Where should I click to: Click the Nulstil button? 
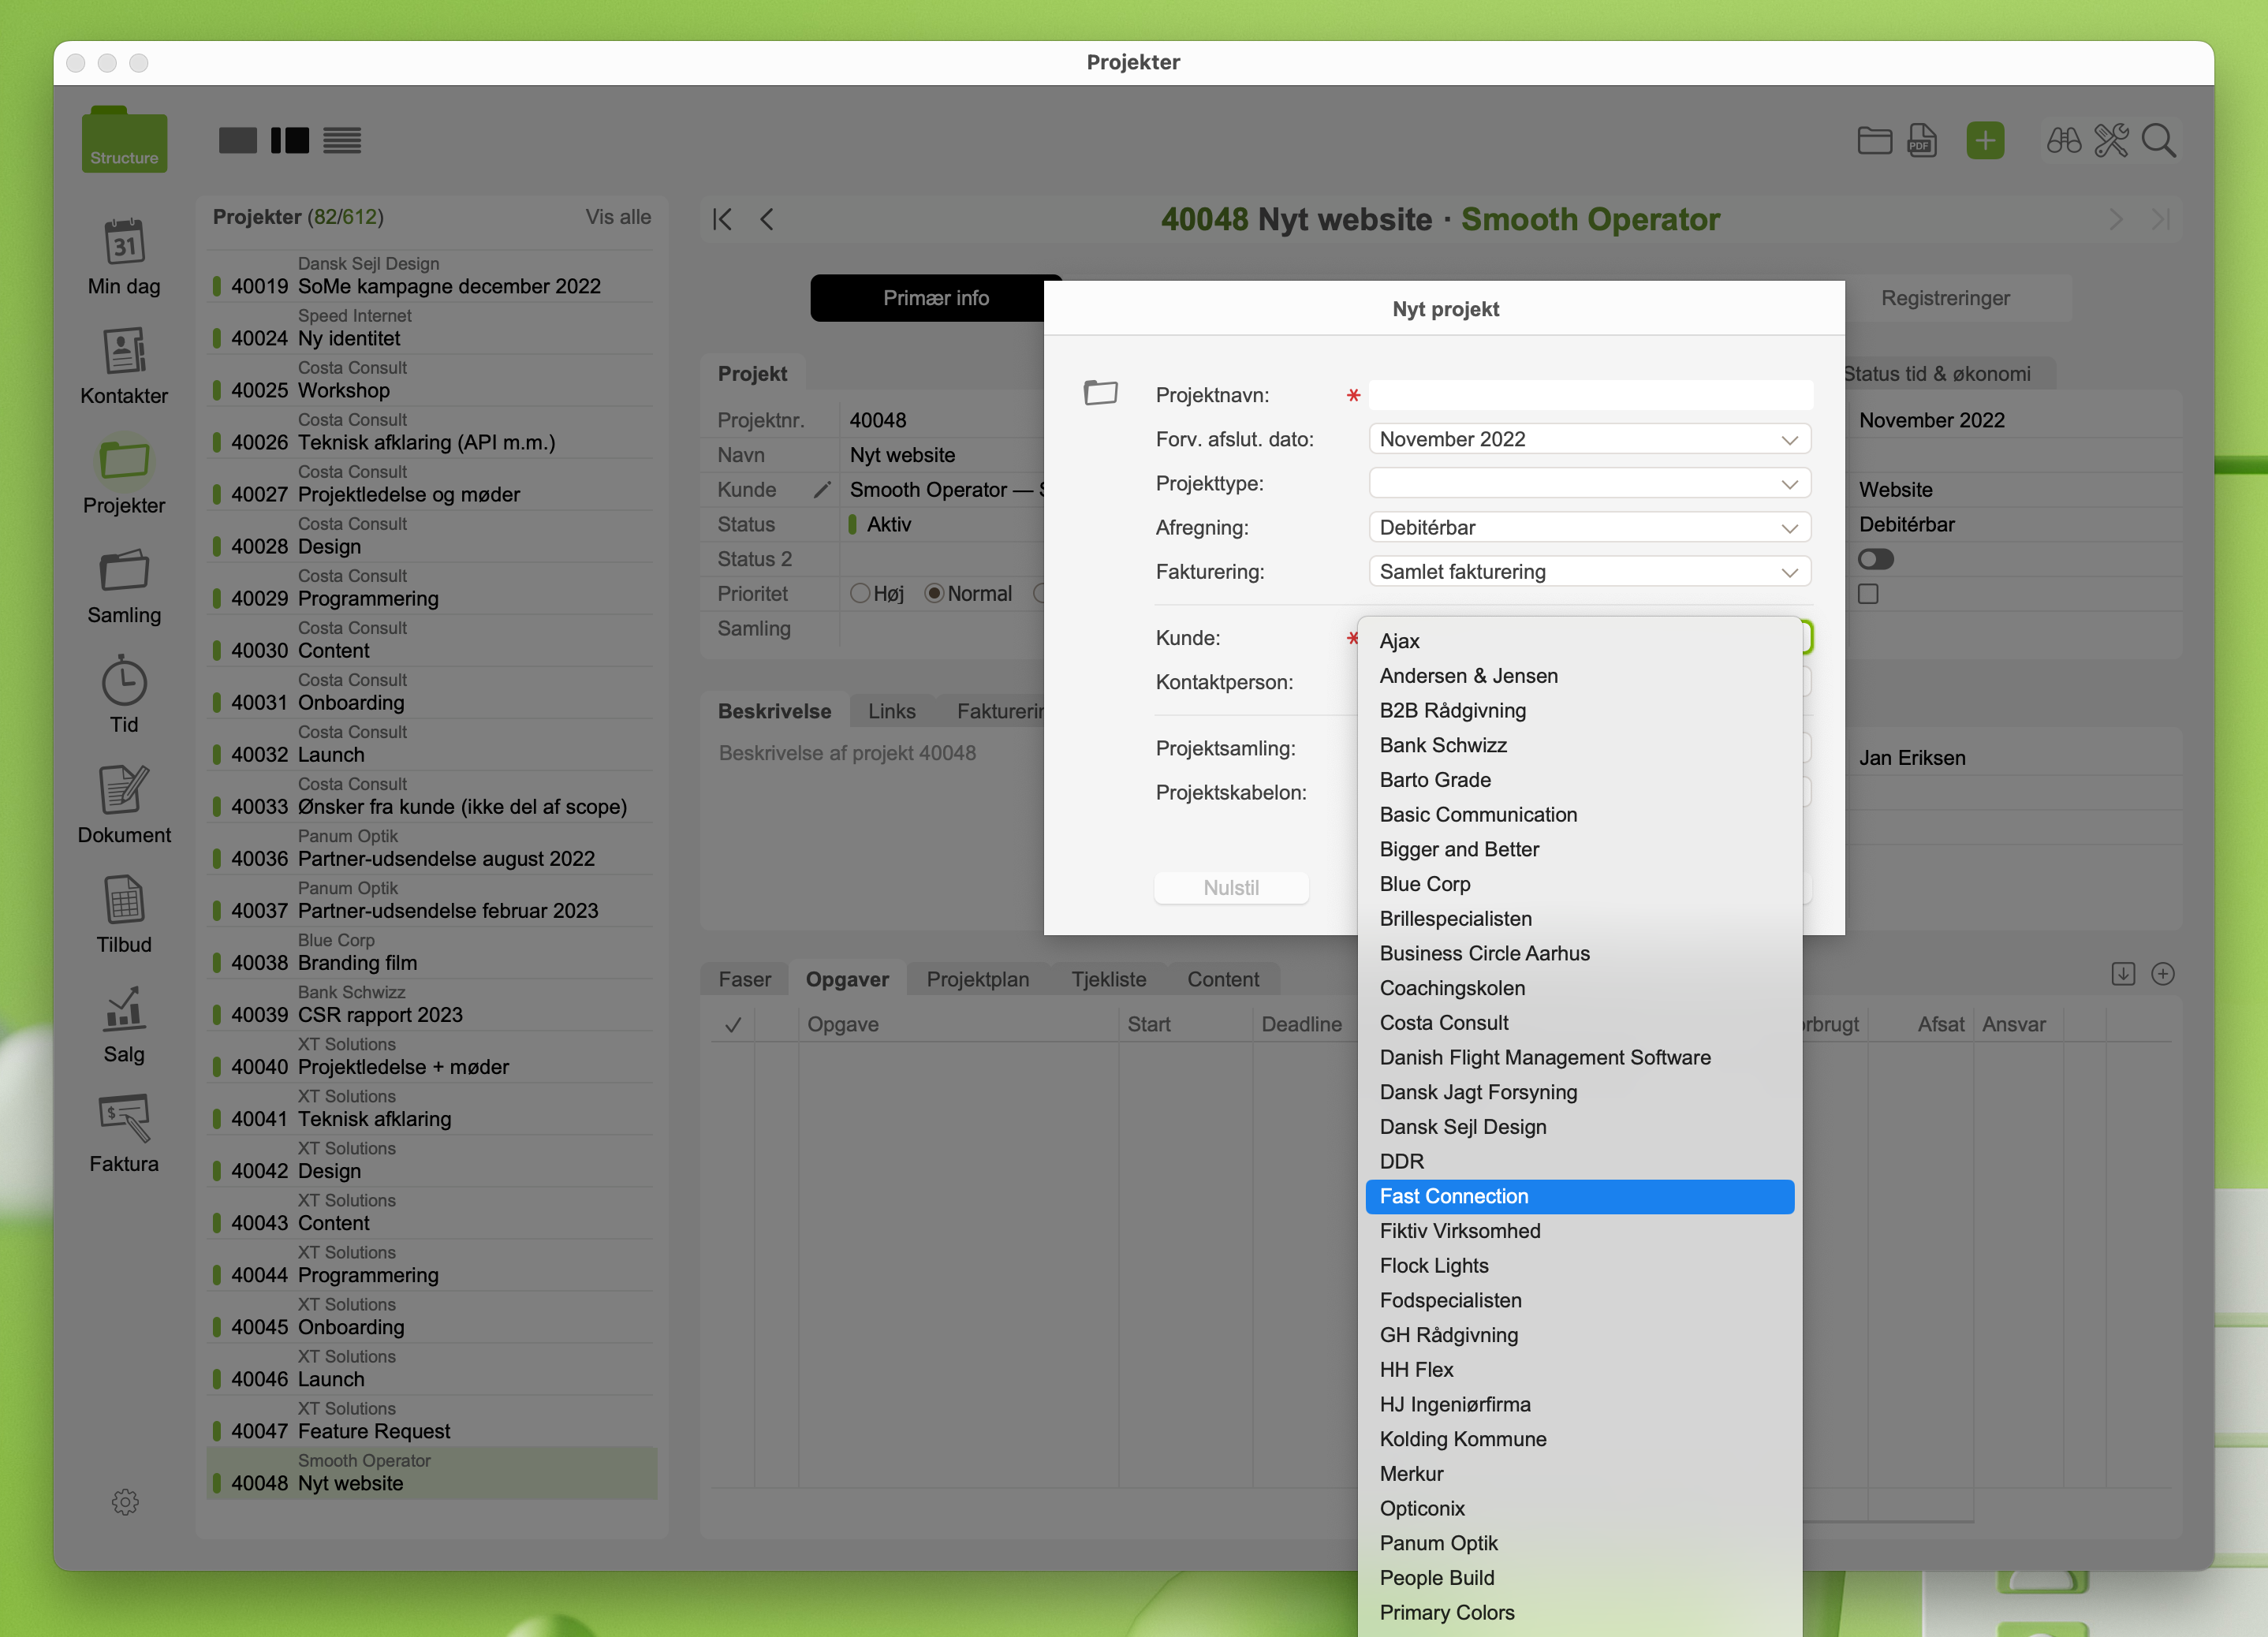pos(1230,888)
